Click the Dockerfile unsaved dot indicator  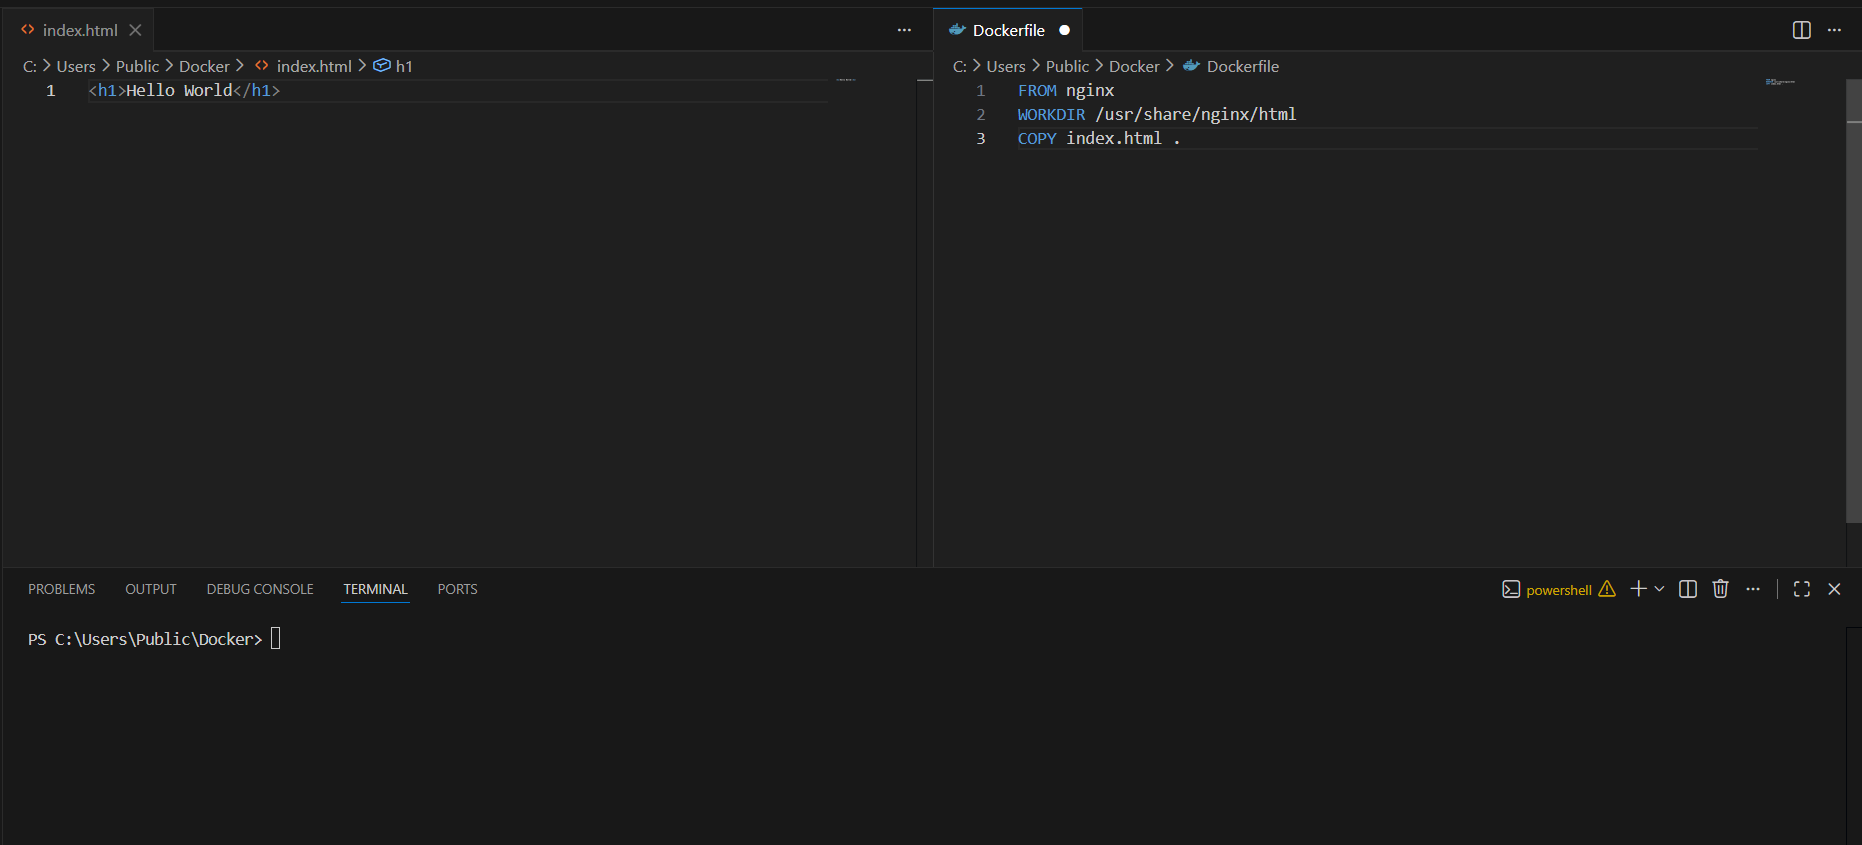click(x=1064, y=30)
